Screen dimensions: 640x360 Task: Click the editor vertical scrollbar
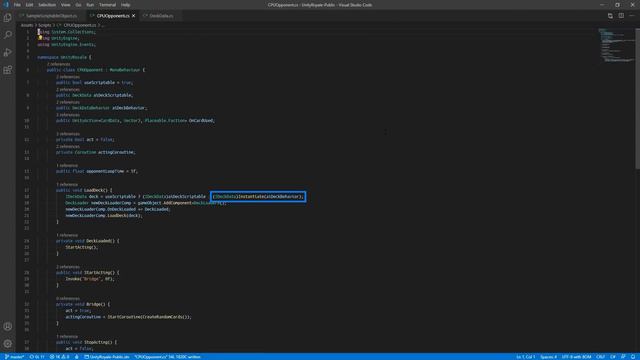coord(638,98)
